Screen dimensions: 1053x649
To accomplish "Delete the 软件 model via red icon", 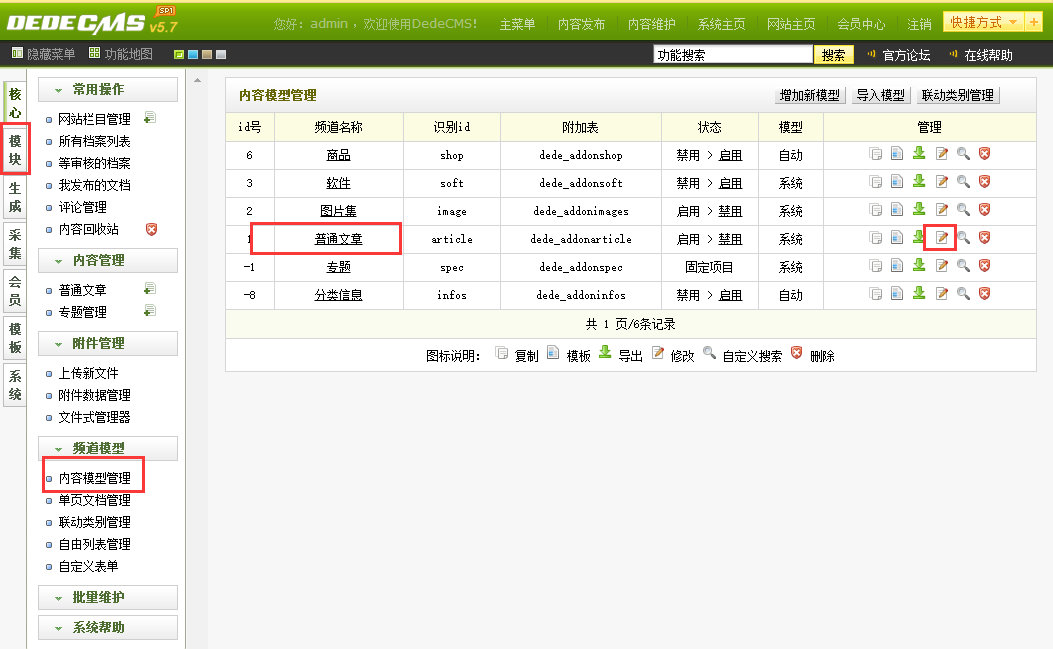I will click(x=985, y=182).
